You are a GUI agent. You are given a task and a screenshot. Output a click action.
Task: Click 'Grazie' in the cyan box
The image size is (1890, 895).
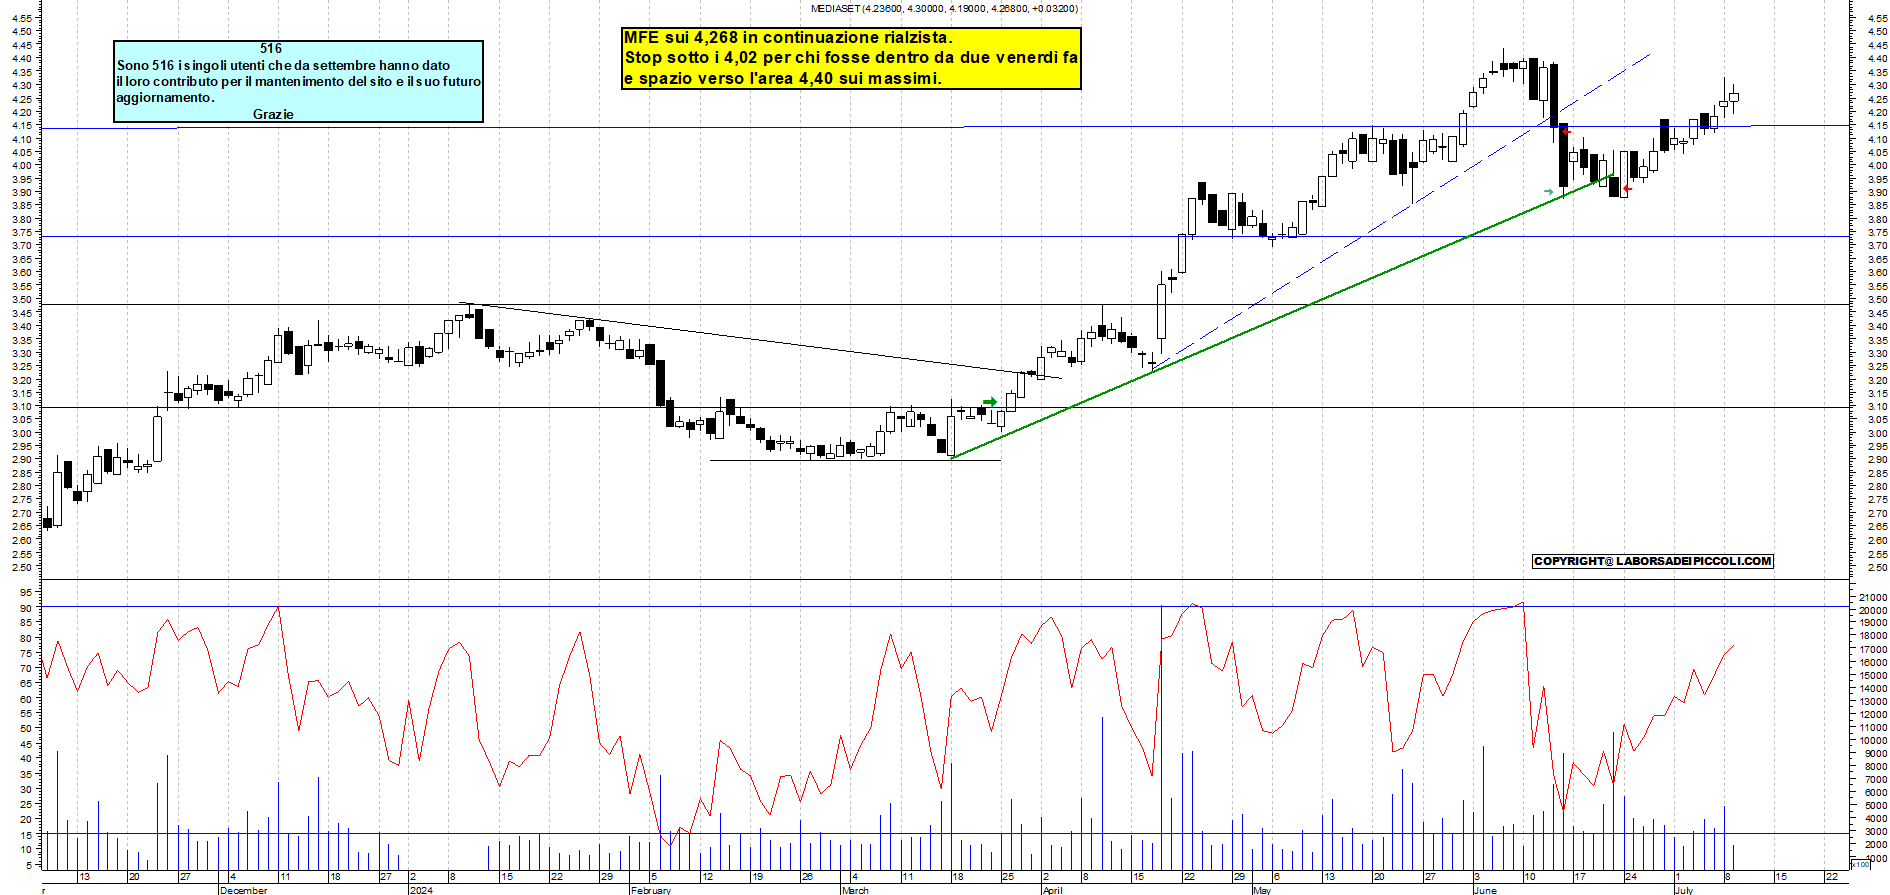pyautogui.click(x=273, y=114)
